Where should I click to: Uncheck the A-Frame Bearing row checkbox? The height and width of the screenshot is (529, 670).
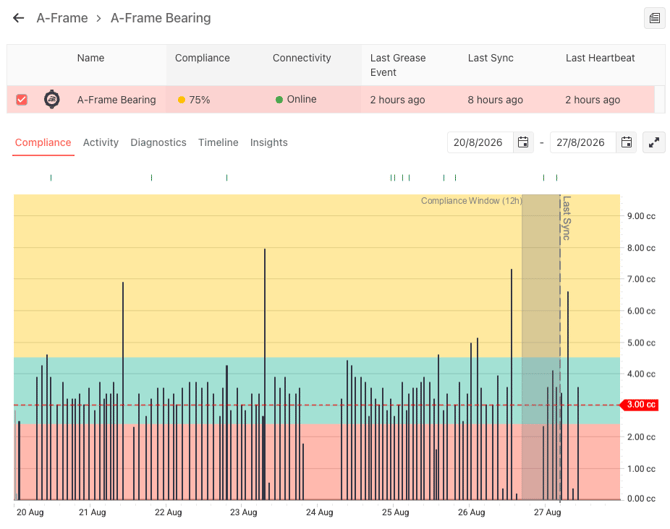(x=21, y=100)
